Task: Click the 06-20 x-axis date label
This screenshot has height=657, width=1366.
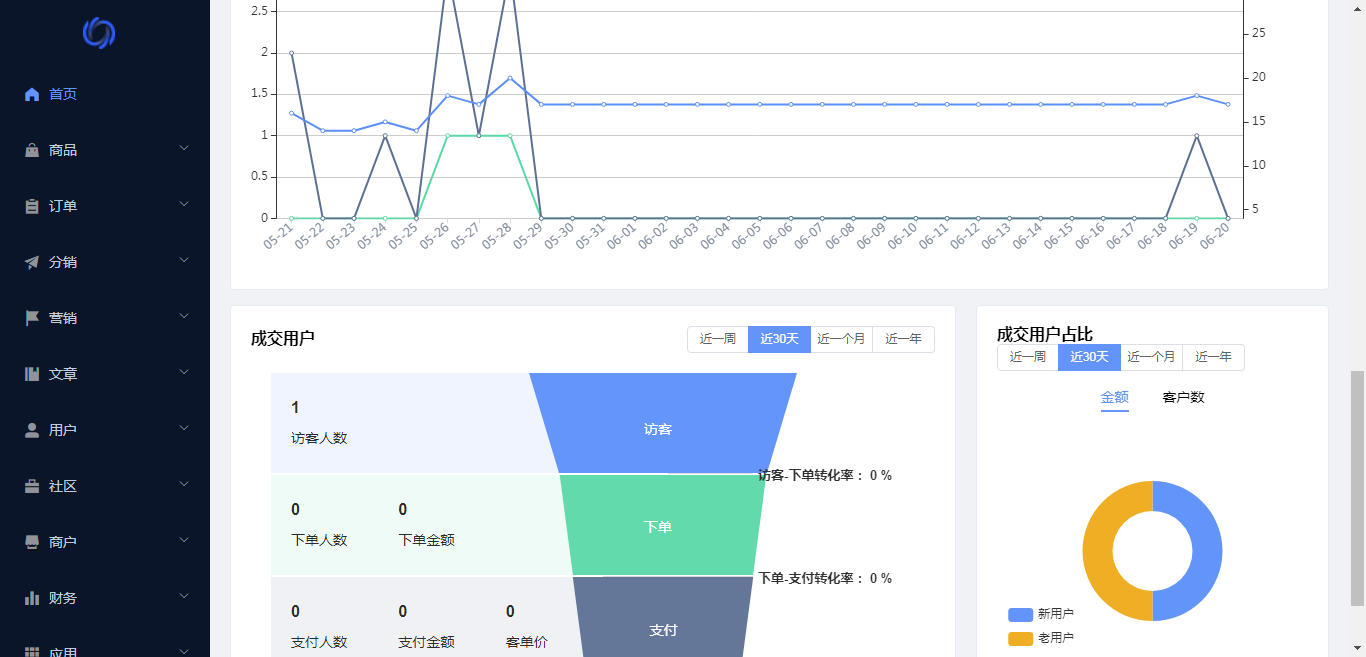Action: tap(1214, 237)
